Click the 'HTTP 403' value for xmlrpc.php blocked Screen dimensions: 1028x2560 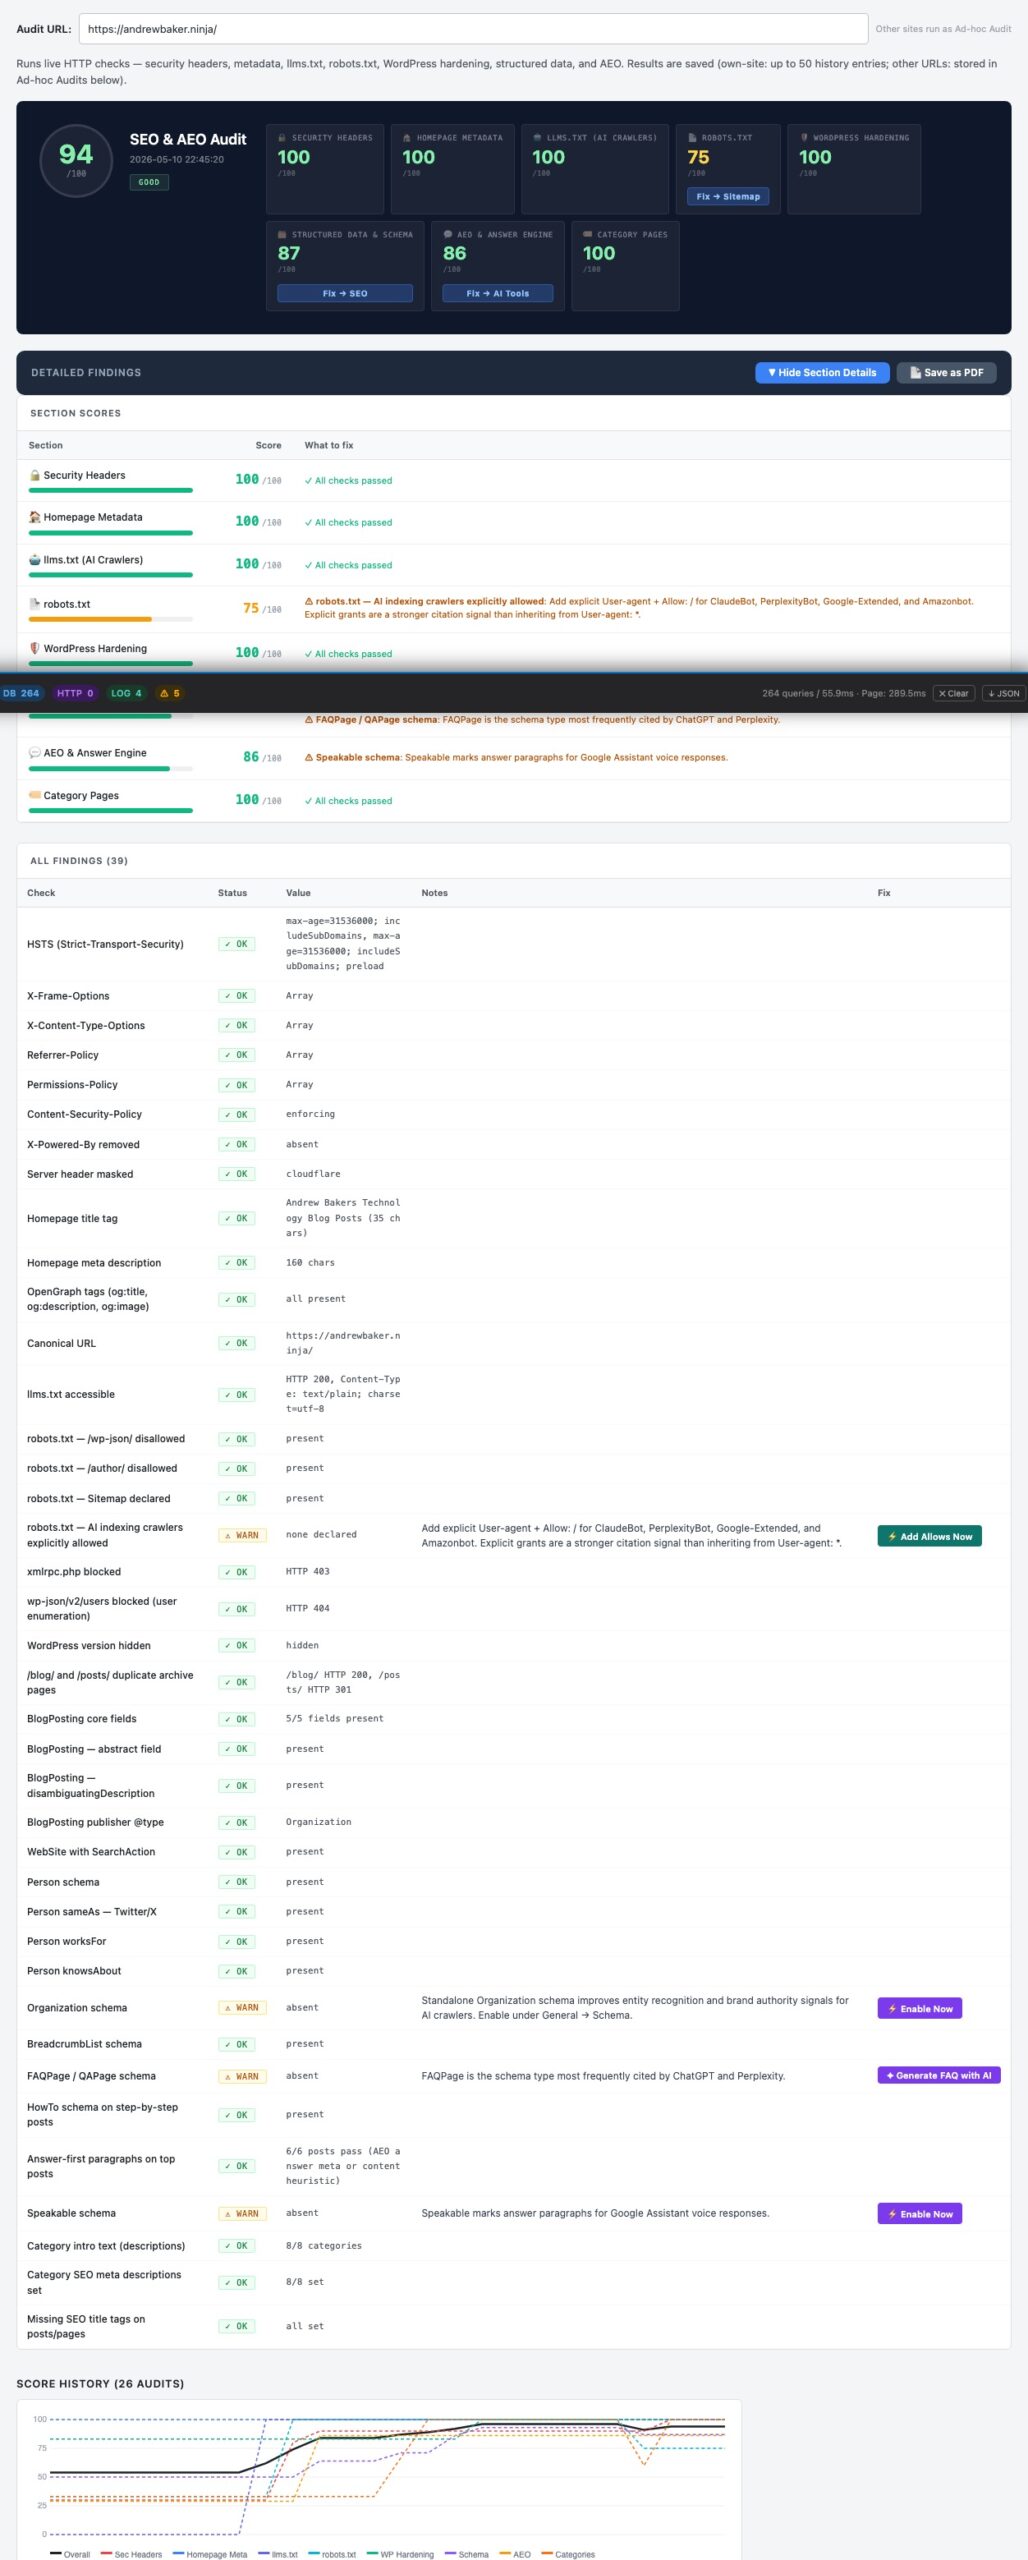pyautogui.click(x=307, y=1572)
